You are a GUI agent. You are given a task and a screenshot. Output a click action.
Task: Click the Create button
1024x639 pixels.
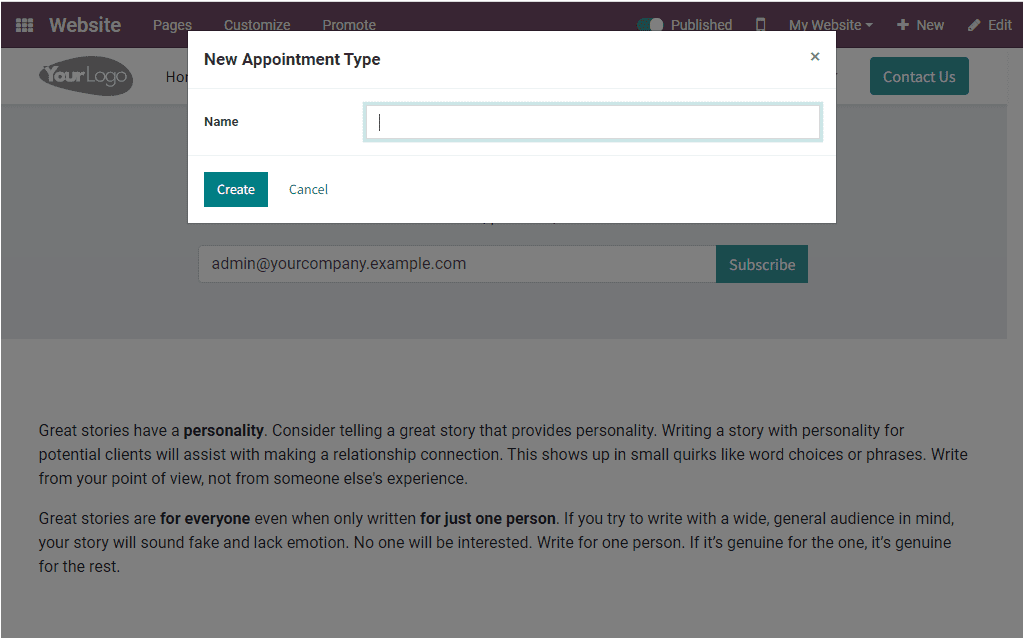click(235, 189)
